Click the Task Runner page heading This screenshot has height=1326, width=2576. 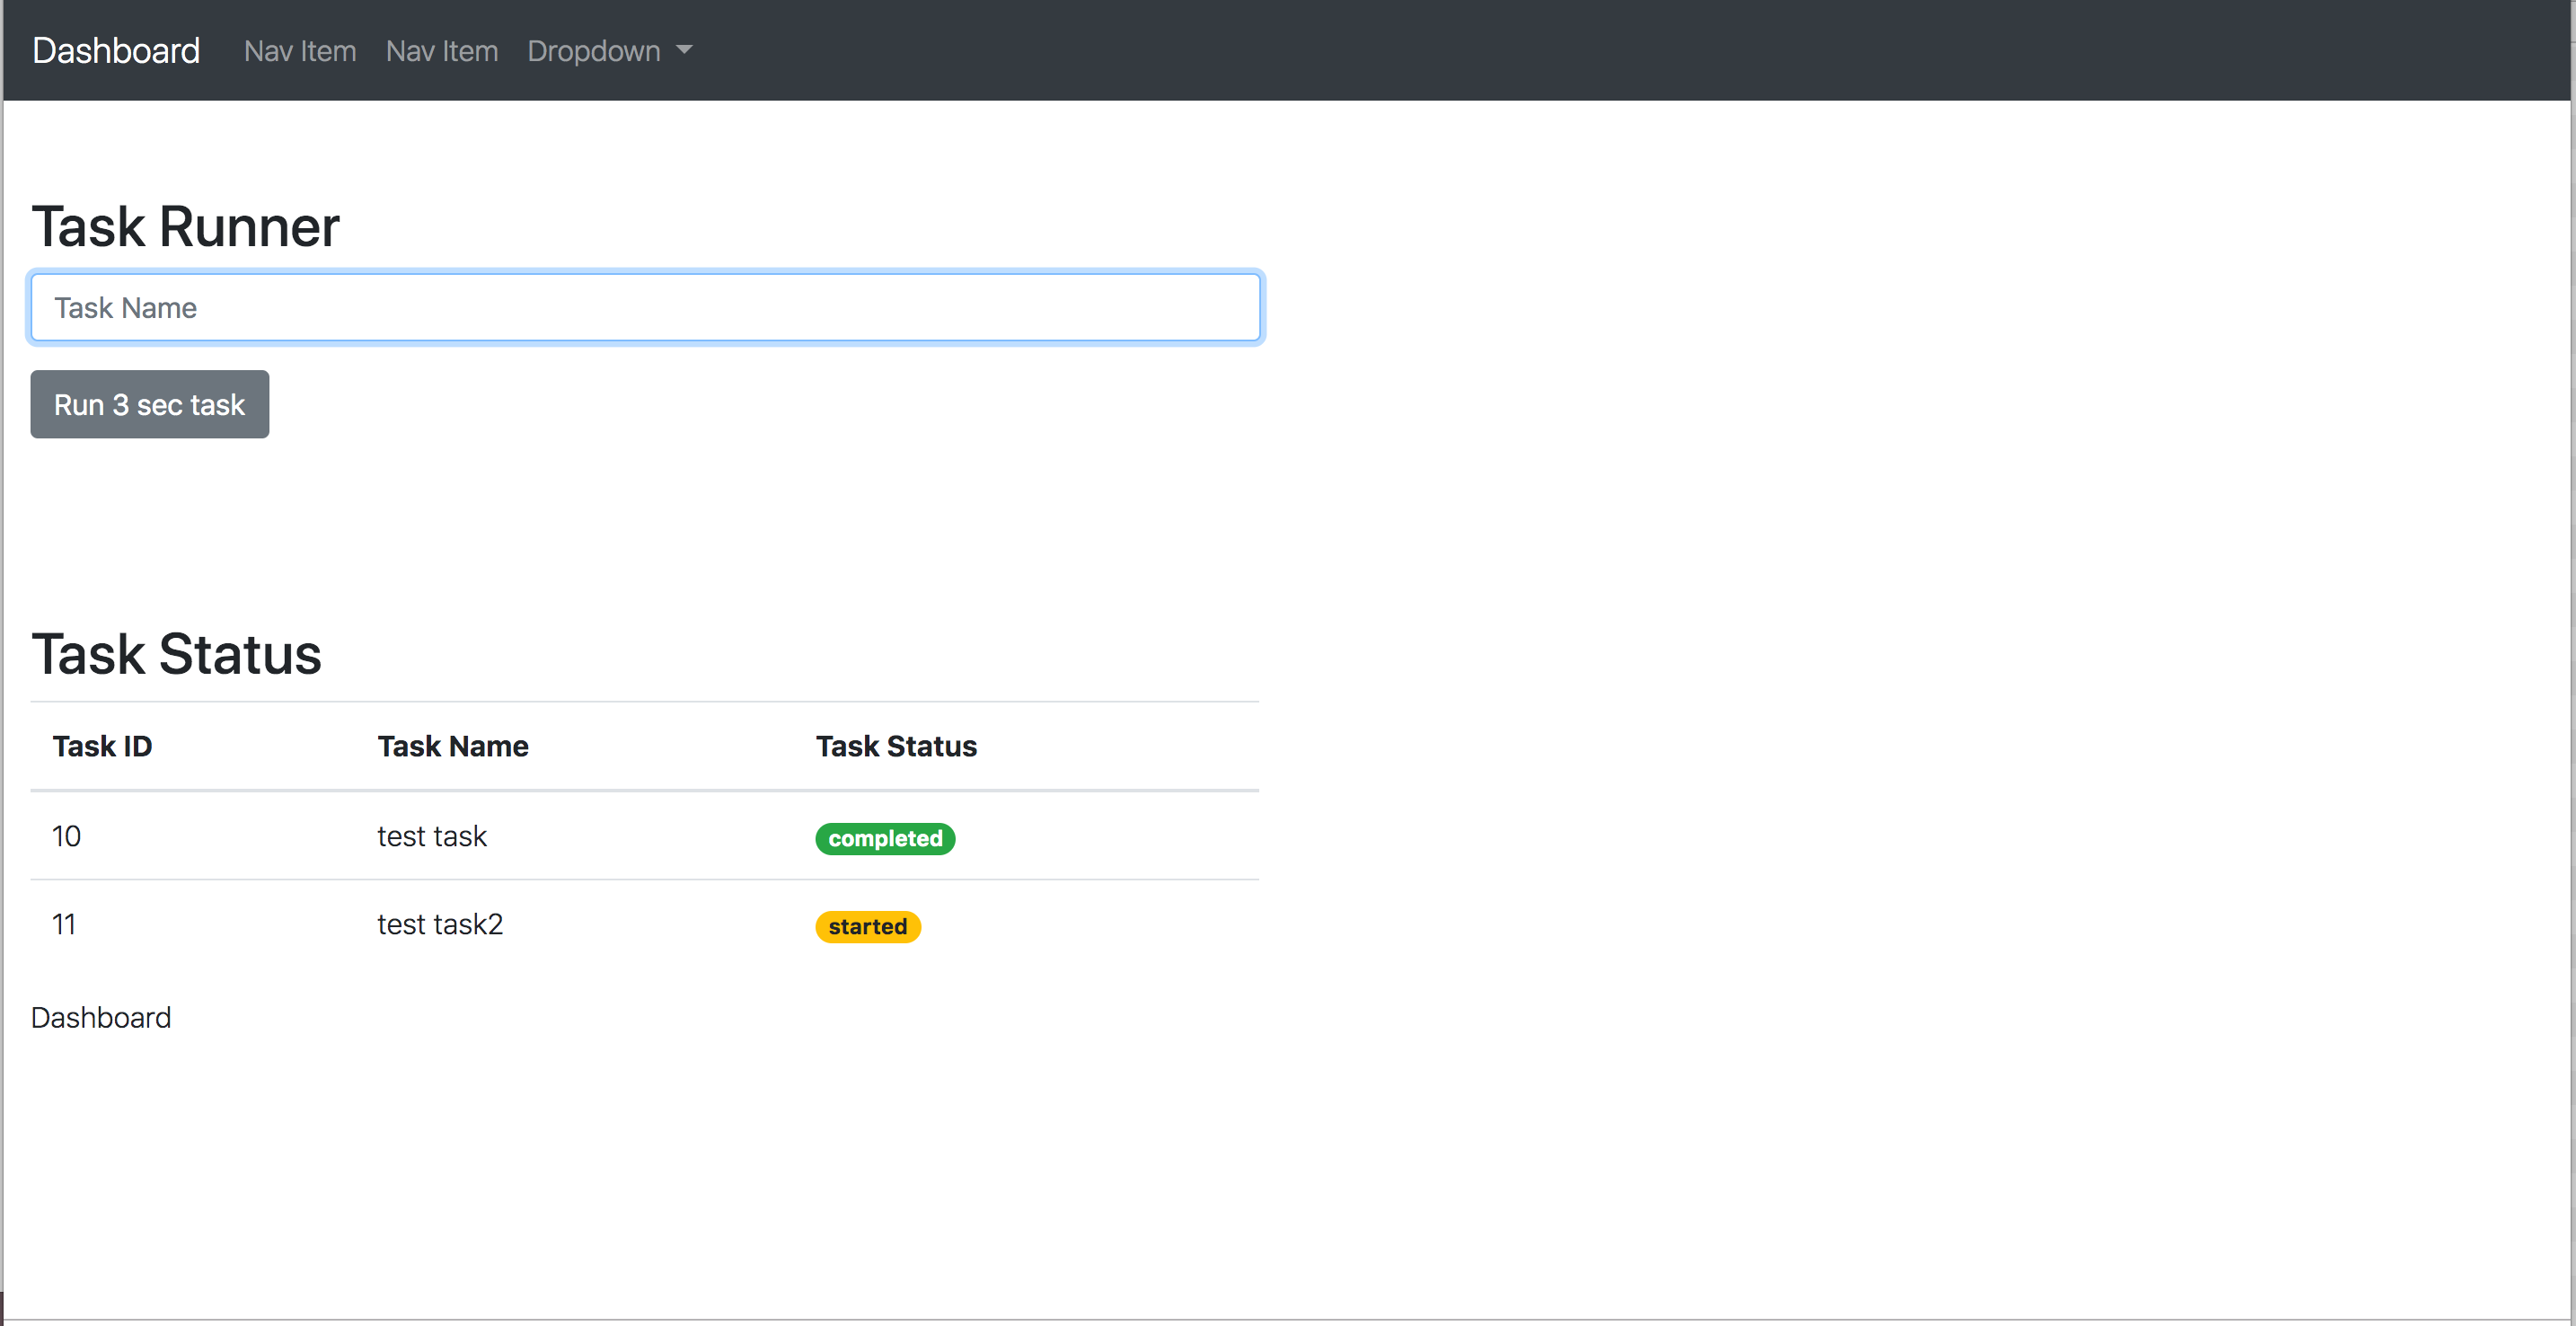(185, 226)
